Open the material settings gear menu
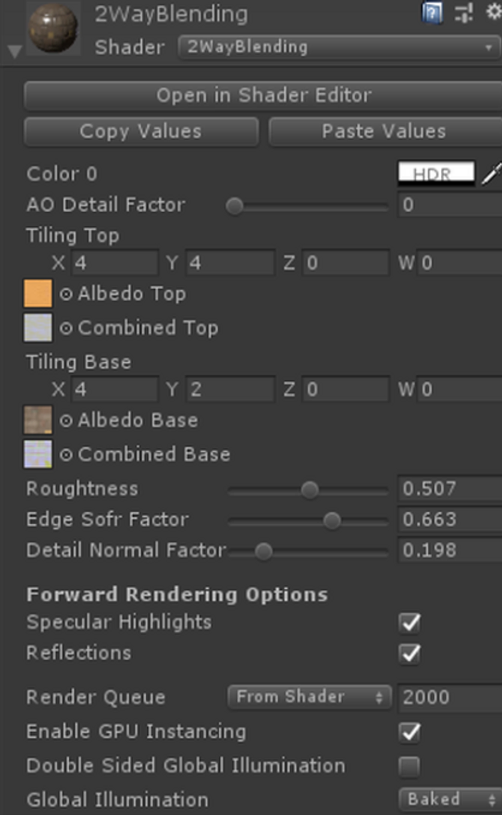 pyautogui.click(x=494, y=12)
